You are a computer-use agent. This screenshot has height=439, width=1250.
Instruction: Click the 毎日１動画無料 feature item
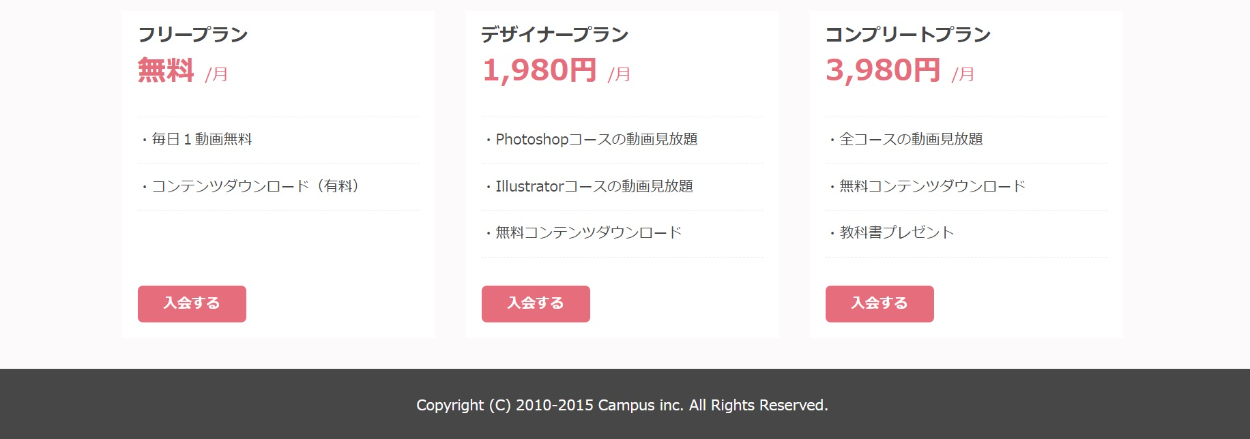click(196, 139)
